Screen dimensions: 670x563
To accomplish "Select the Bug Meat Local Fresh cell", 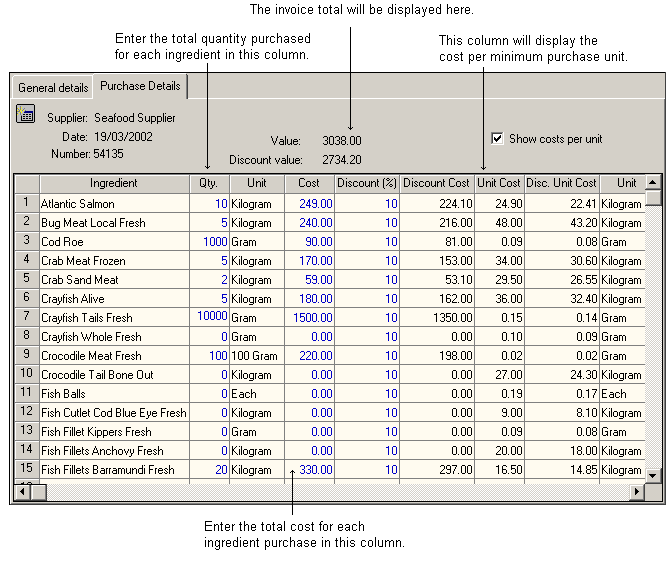I will (x=114, y=223).
